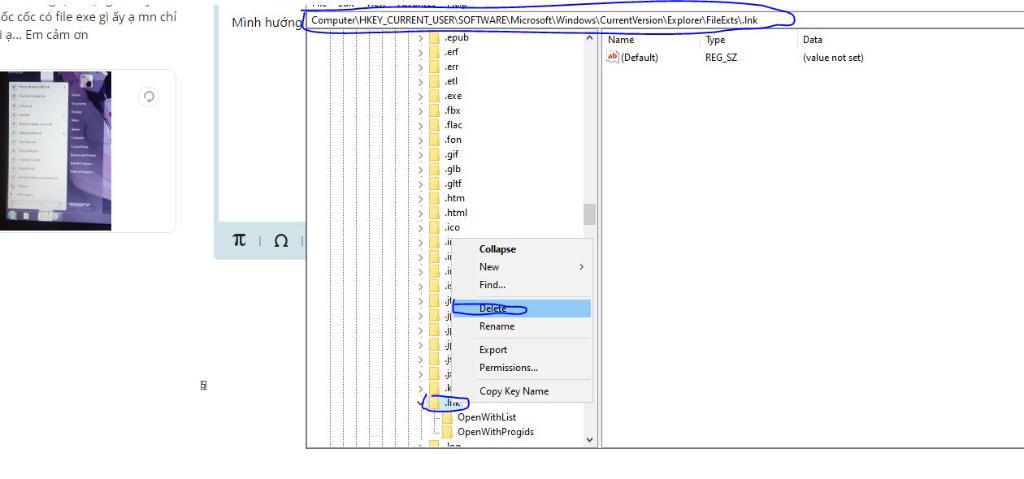The height and width of the screenshot is (479, 1024).
Task: Click the circular rotate icon beside the photo
Action: (x=149, y=97)
